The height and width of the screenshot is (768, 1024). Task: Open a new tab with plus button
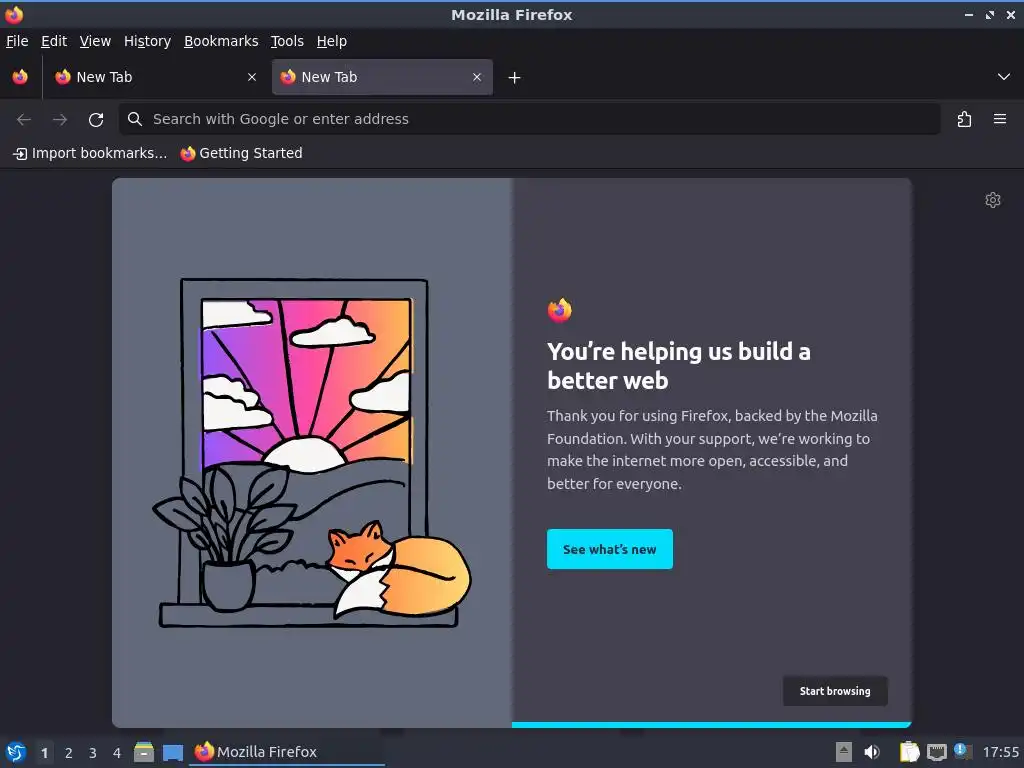pos(515,78)
